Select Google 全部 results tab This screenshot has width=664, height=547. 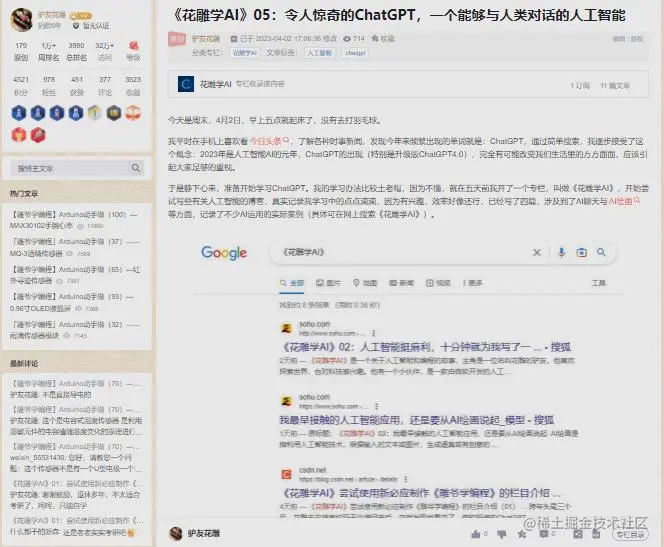click(x=292, y=283)
